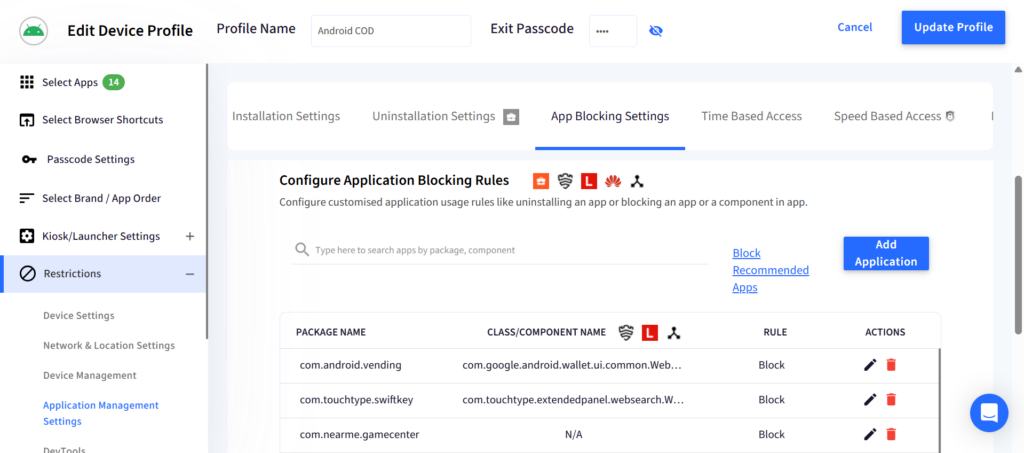This screenshot has height=453, width=1024.
Task: Expand Kiosk/Launcher Settings with plus
Action: click(x=190, y=236)
